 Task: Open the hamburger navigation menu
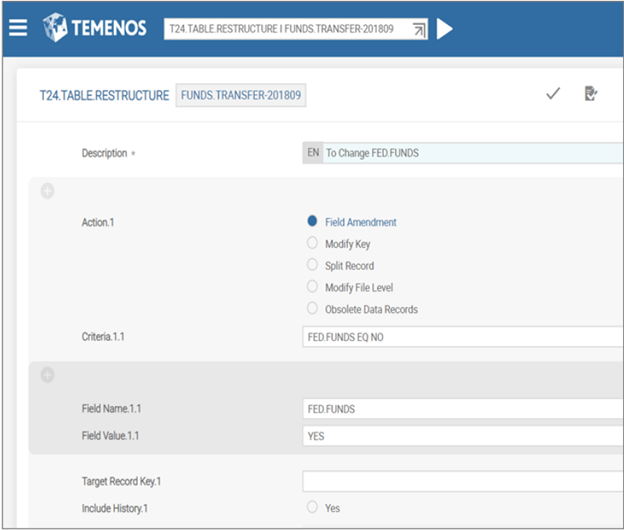pos(18,27)
